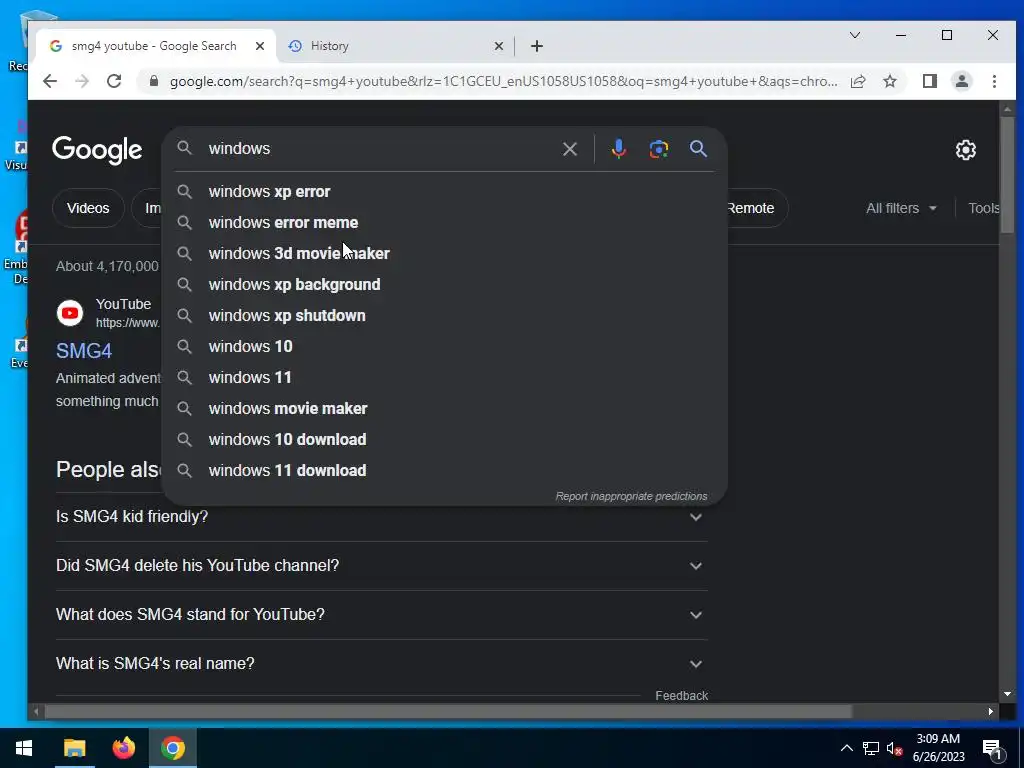Click the Chrome taskbar icon
This screenshot has height=768, width=1024.
click(x=173, y=748)
